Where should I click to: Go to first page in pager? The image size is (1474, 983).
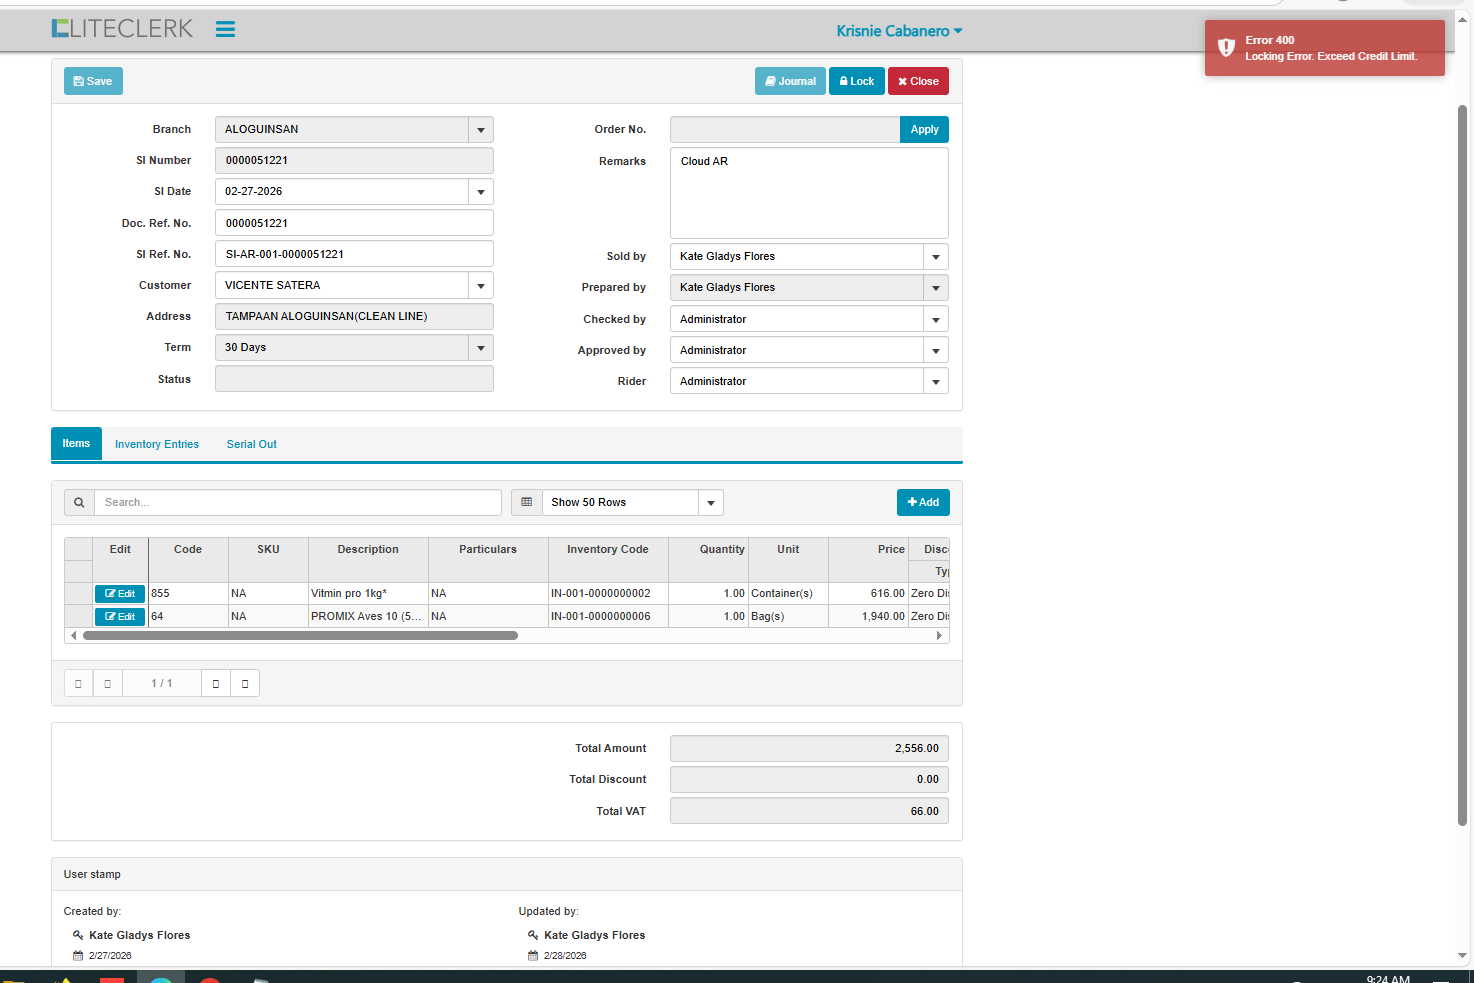[78, 684]
